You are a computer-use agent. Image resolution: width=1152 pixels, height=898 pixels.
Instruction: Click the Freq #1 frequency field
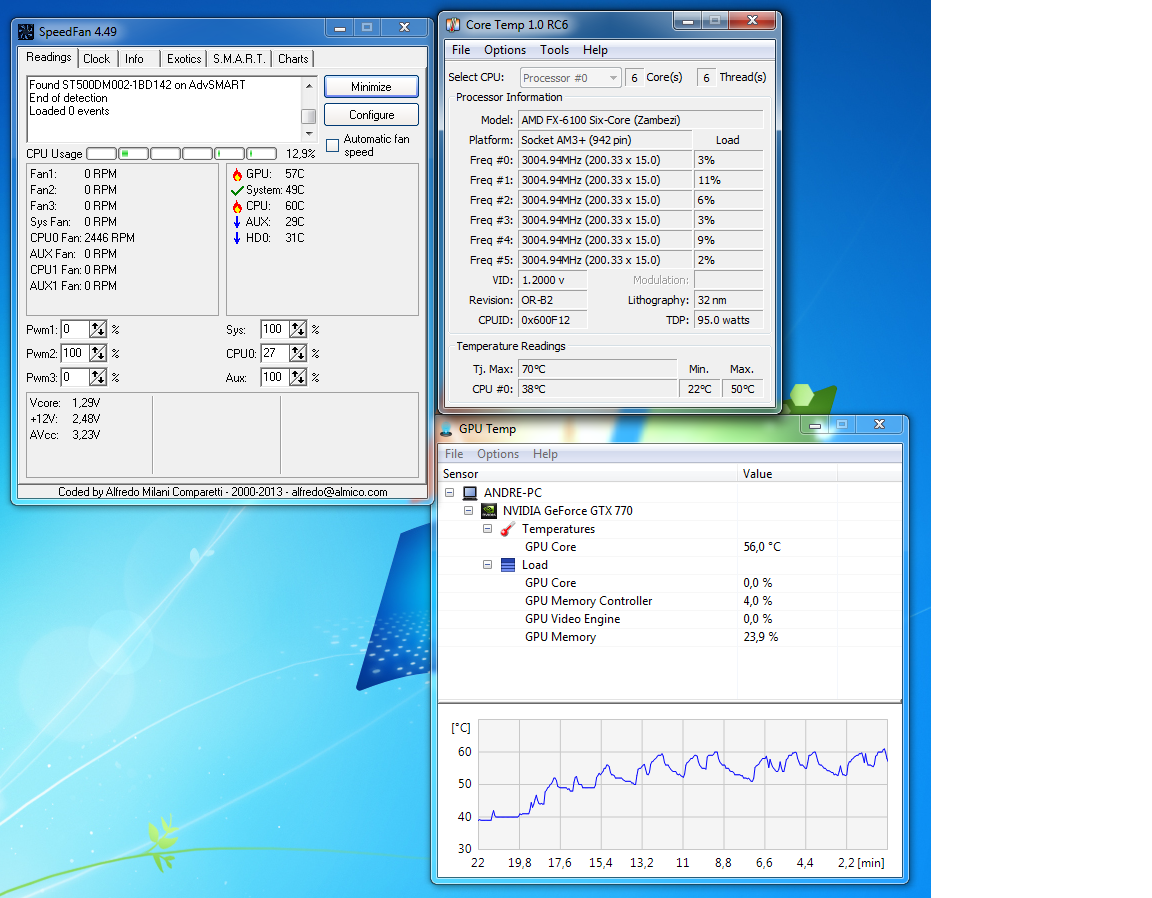(x=605, y=180)
